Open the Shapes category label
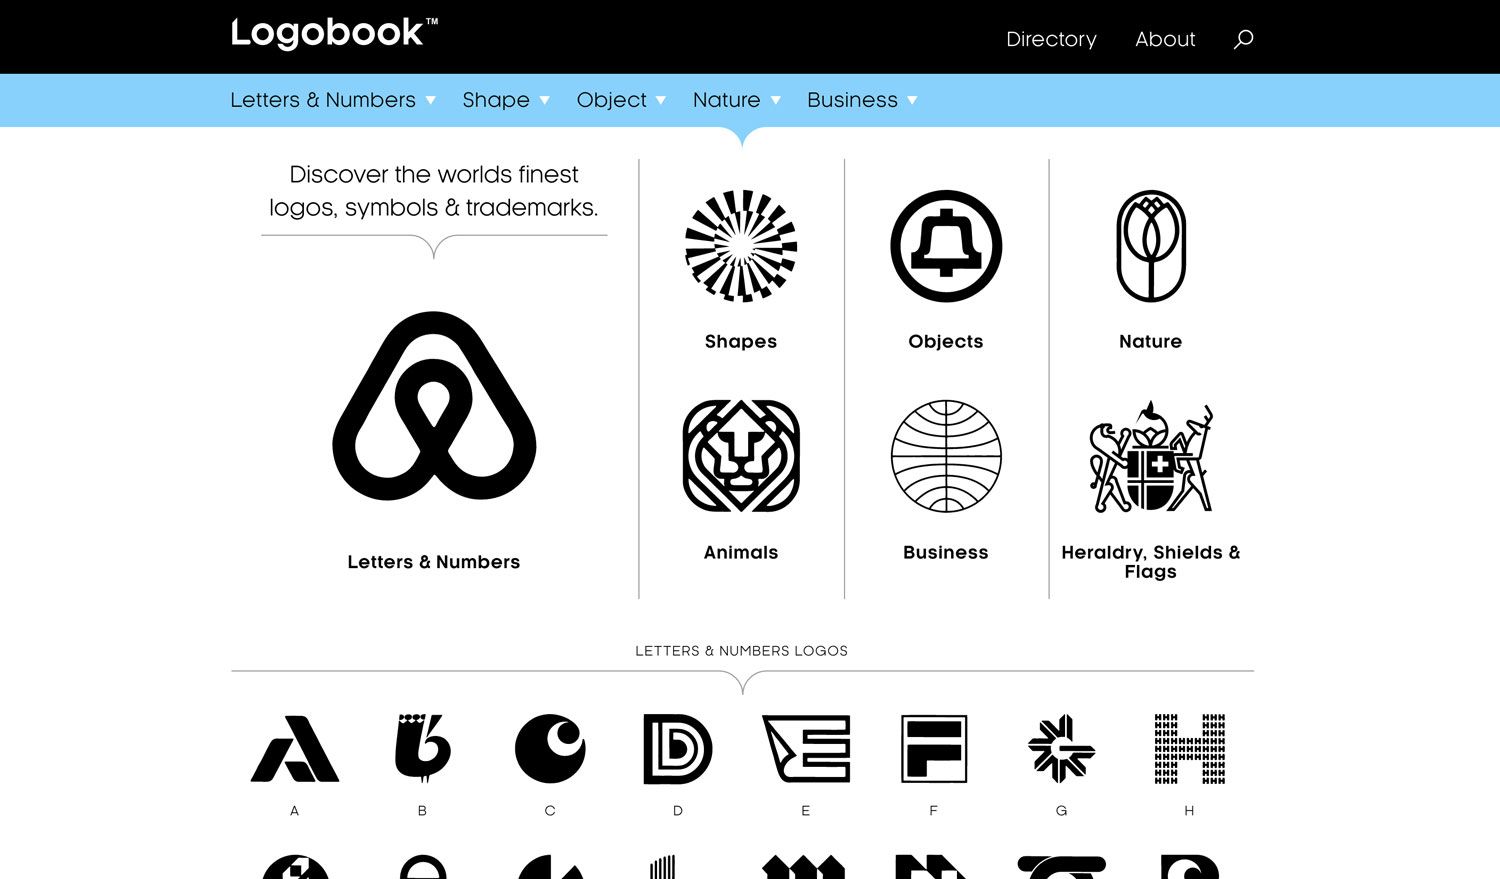This screenshot has width=1500, height=879. point(741,341)
